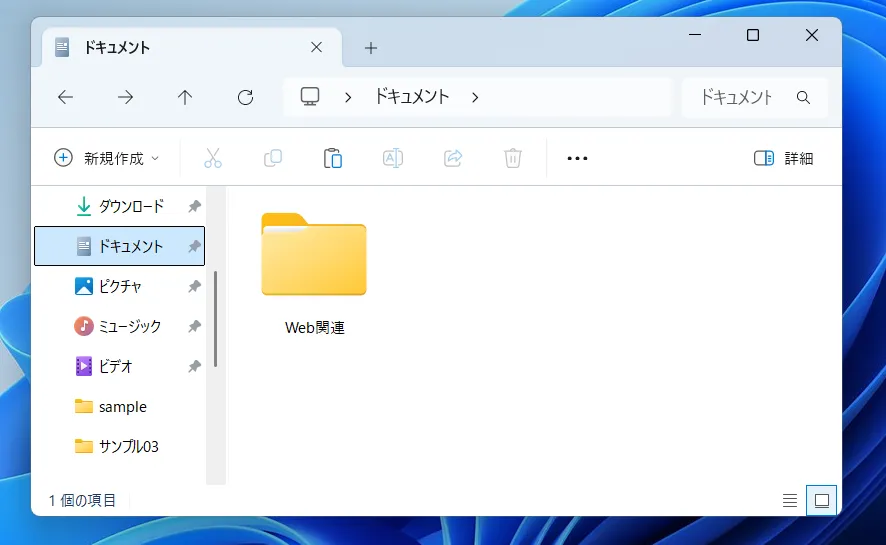Close the Explorer window
Viewport: 886px width, 545px height.
(811, 35)
